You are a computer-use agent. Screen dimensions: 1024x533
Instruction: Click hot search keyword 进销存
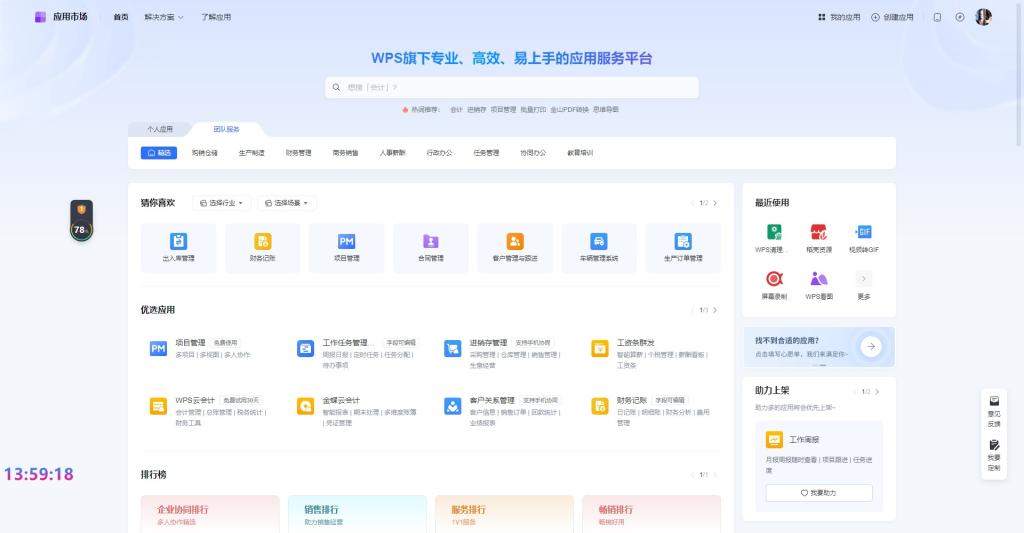477,110
